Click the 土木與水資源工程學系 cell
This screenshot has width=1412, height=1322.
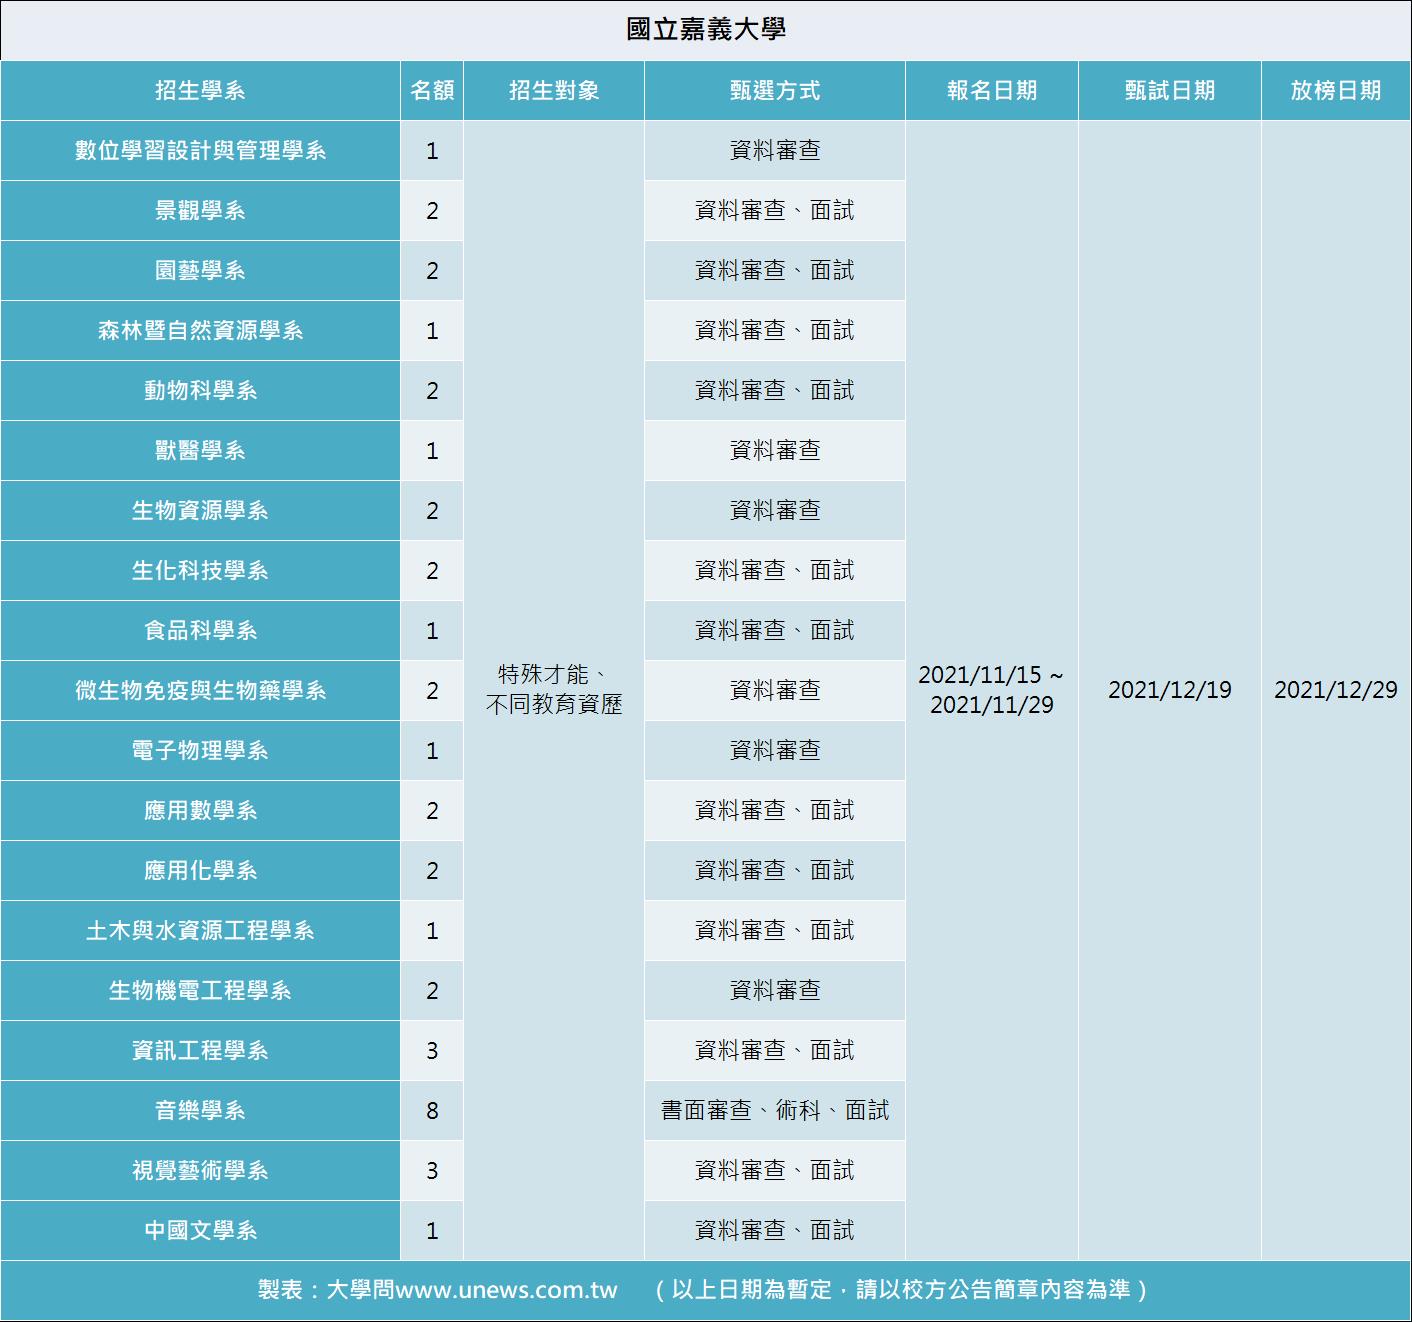(200, 931)
